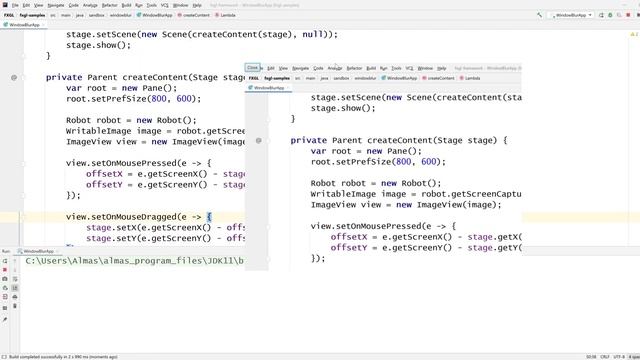
Task: Click the Rerun icon in the top toolbar
Action: click(x=601, y=15)
